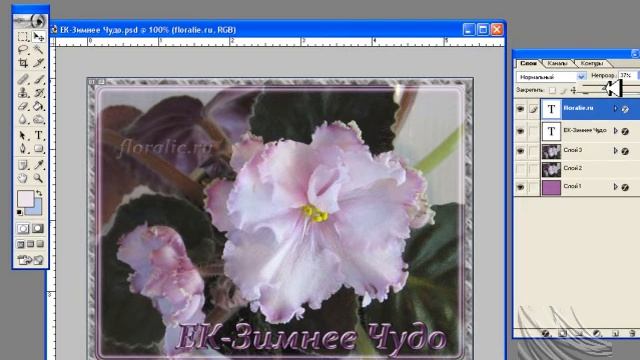Select the Dodge tool
The height and width of the screenshot is (360, 640).
[x=38, y=119]
